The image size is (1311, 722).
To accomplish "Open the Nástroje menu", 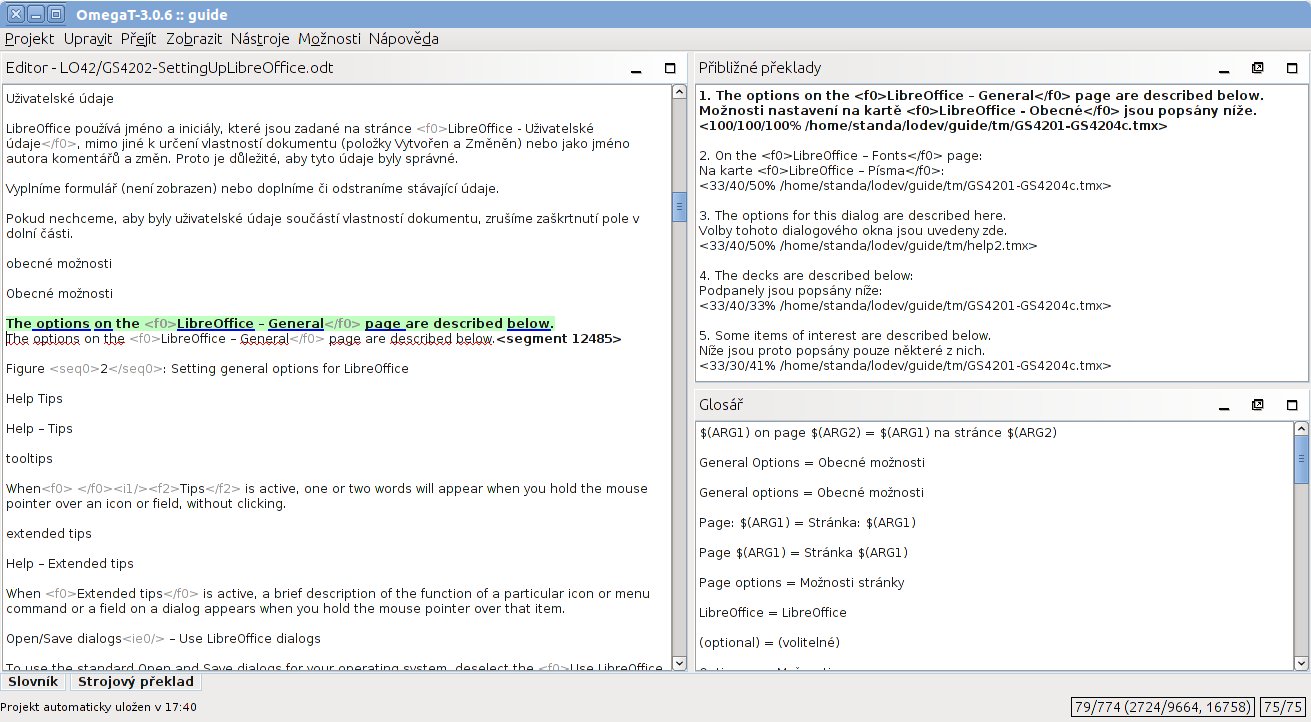I will click(260, 39).
